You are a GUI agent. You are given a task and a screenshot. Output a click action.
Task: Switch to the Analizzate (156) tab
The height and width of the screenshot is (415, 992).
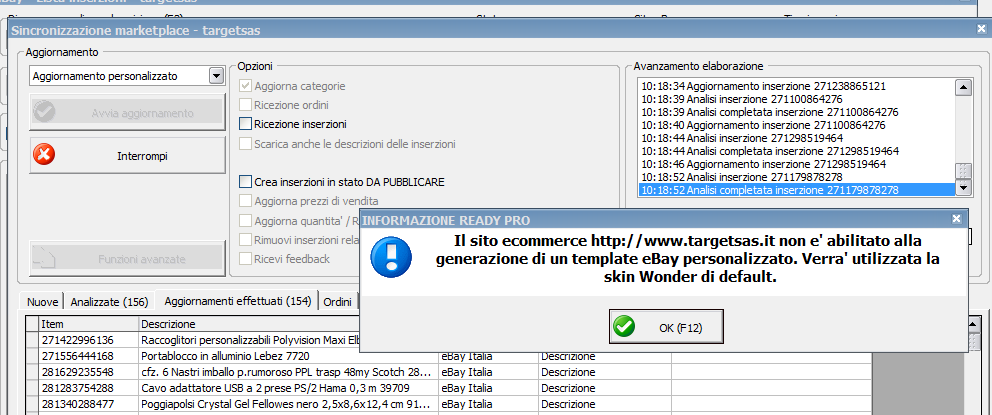(x=109, y=302)
